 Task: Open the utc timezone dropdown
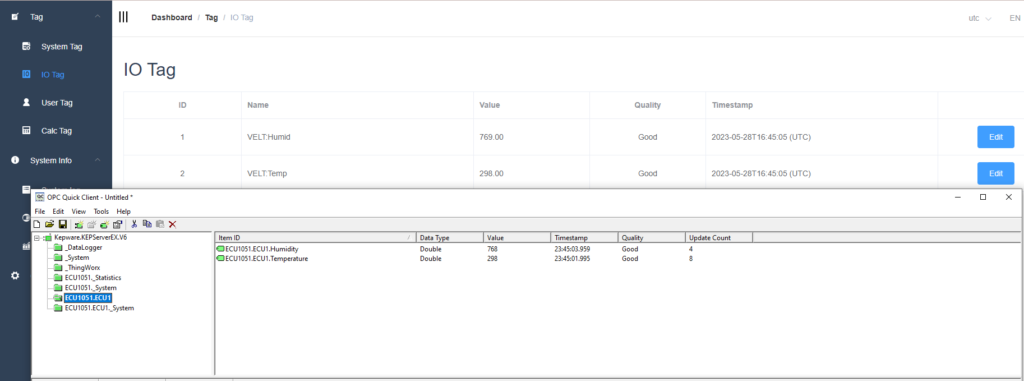(x=980, y=18)
